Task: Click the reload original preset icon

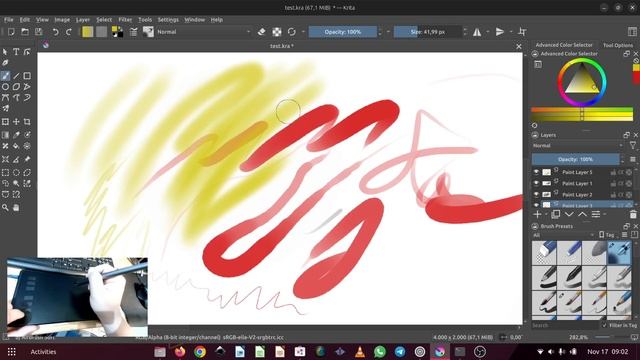Action: (x=291, y=32)
